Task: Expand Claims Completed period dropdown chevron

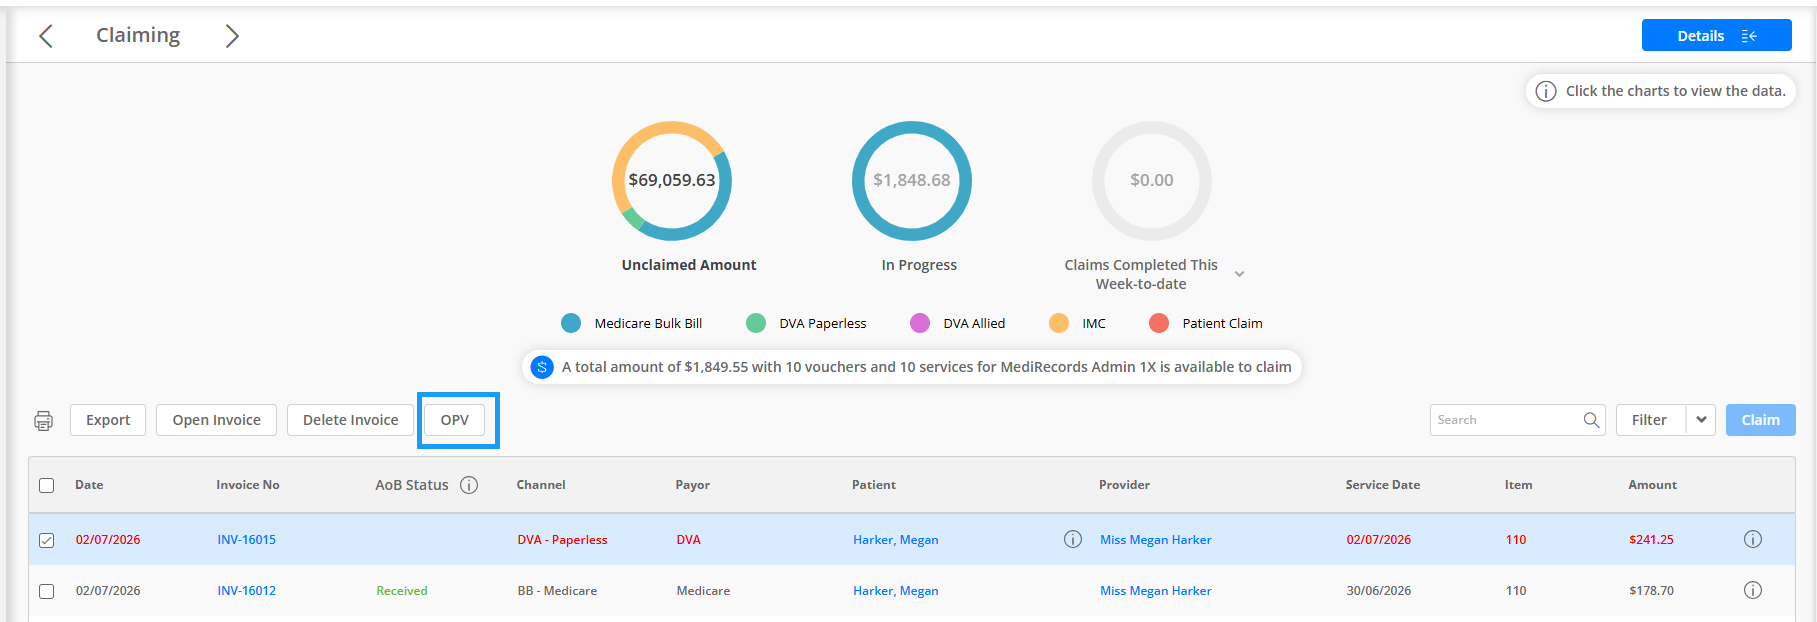Action: click(x=1240, y=274)
